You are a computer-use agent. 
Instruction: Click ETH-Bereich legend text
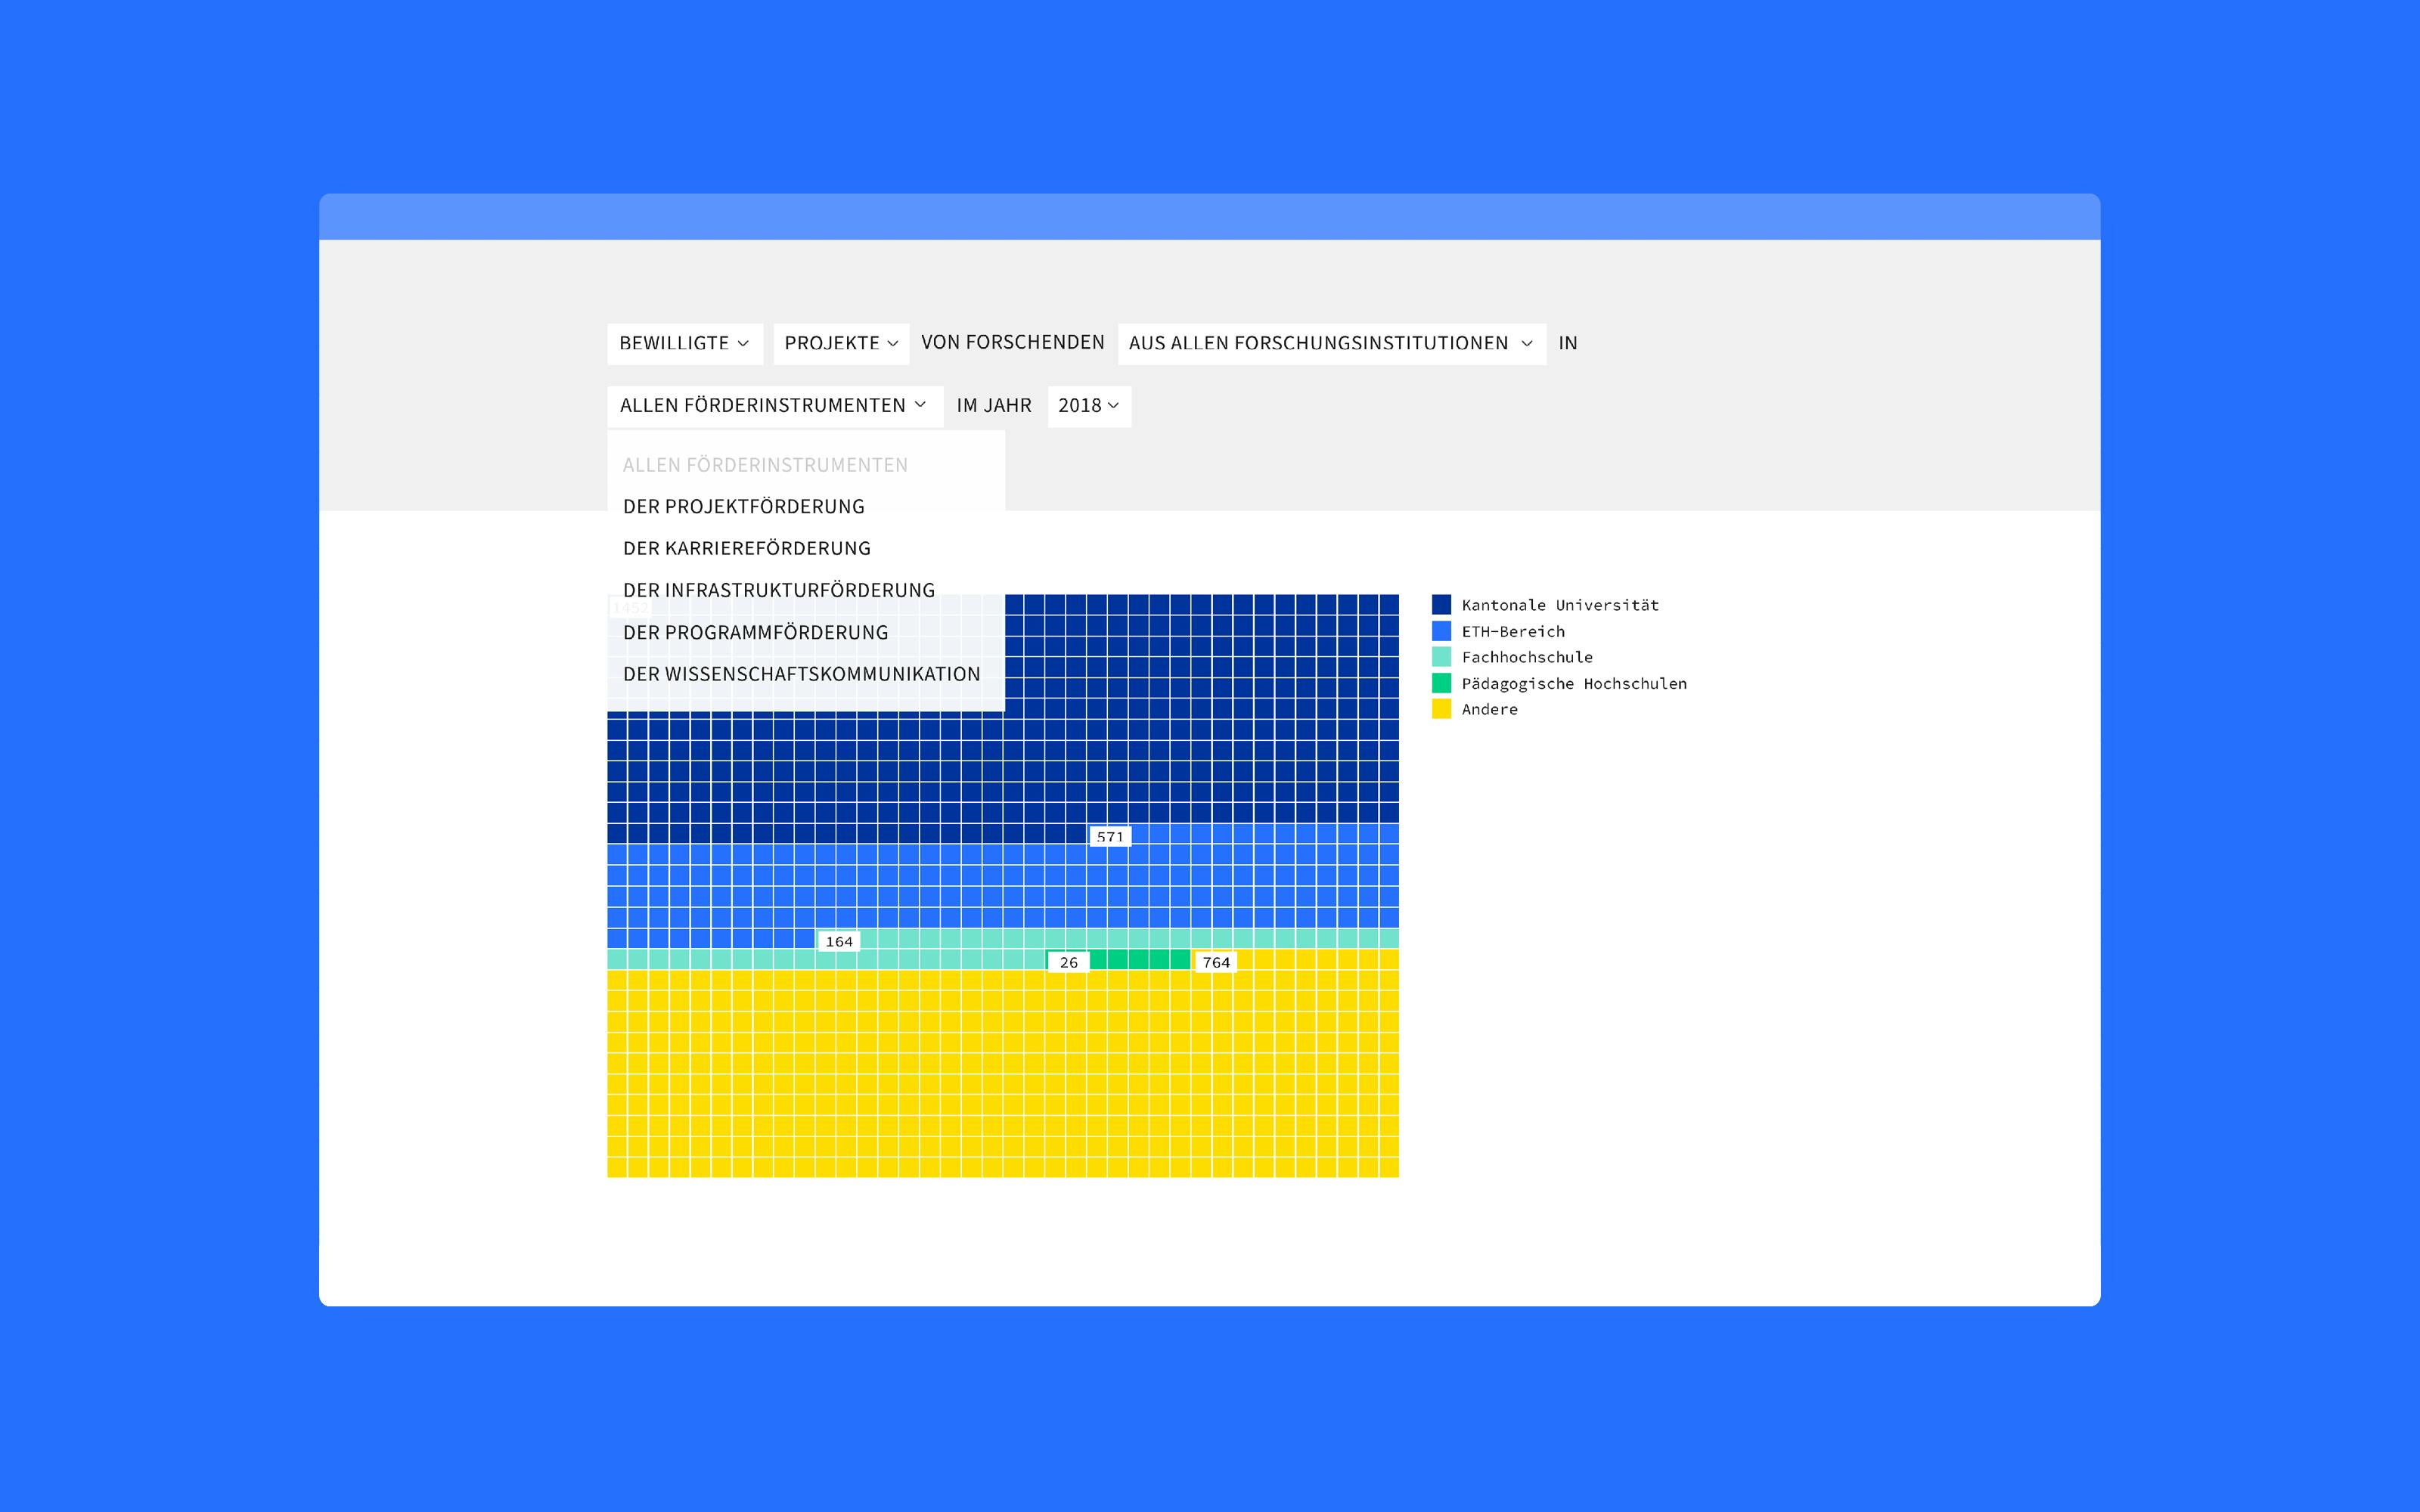pyautogui.click(x=1513, y=632)
